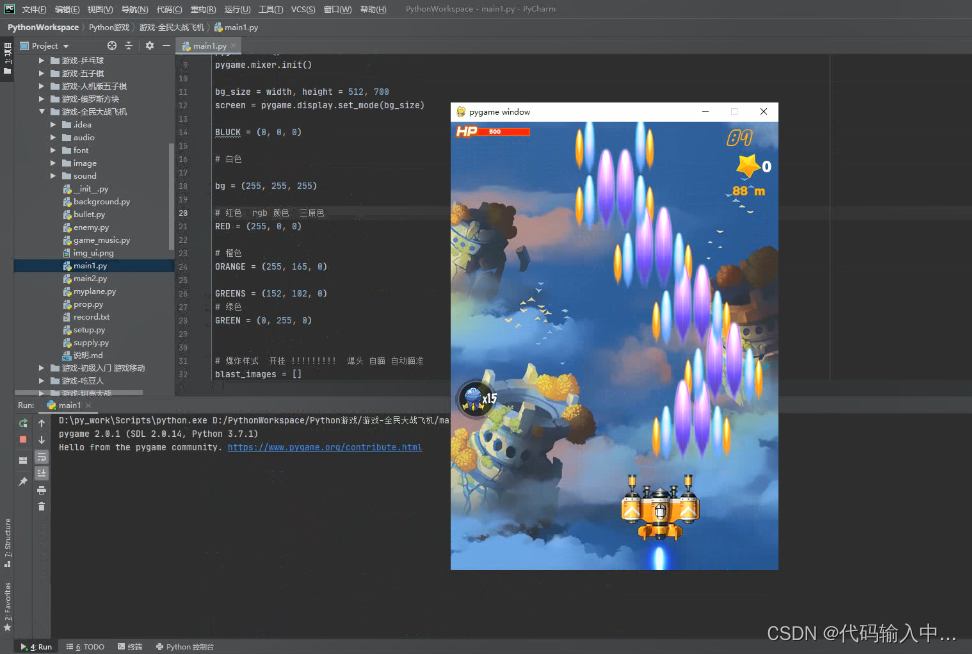This screenshot has height=654, width=972.
Task: Click the restore layout icon in Run panel
Action: (23, 460)
